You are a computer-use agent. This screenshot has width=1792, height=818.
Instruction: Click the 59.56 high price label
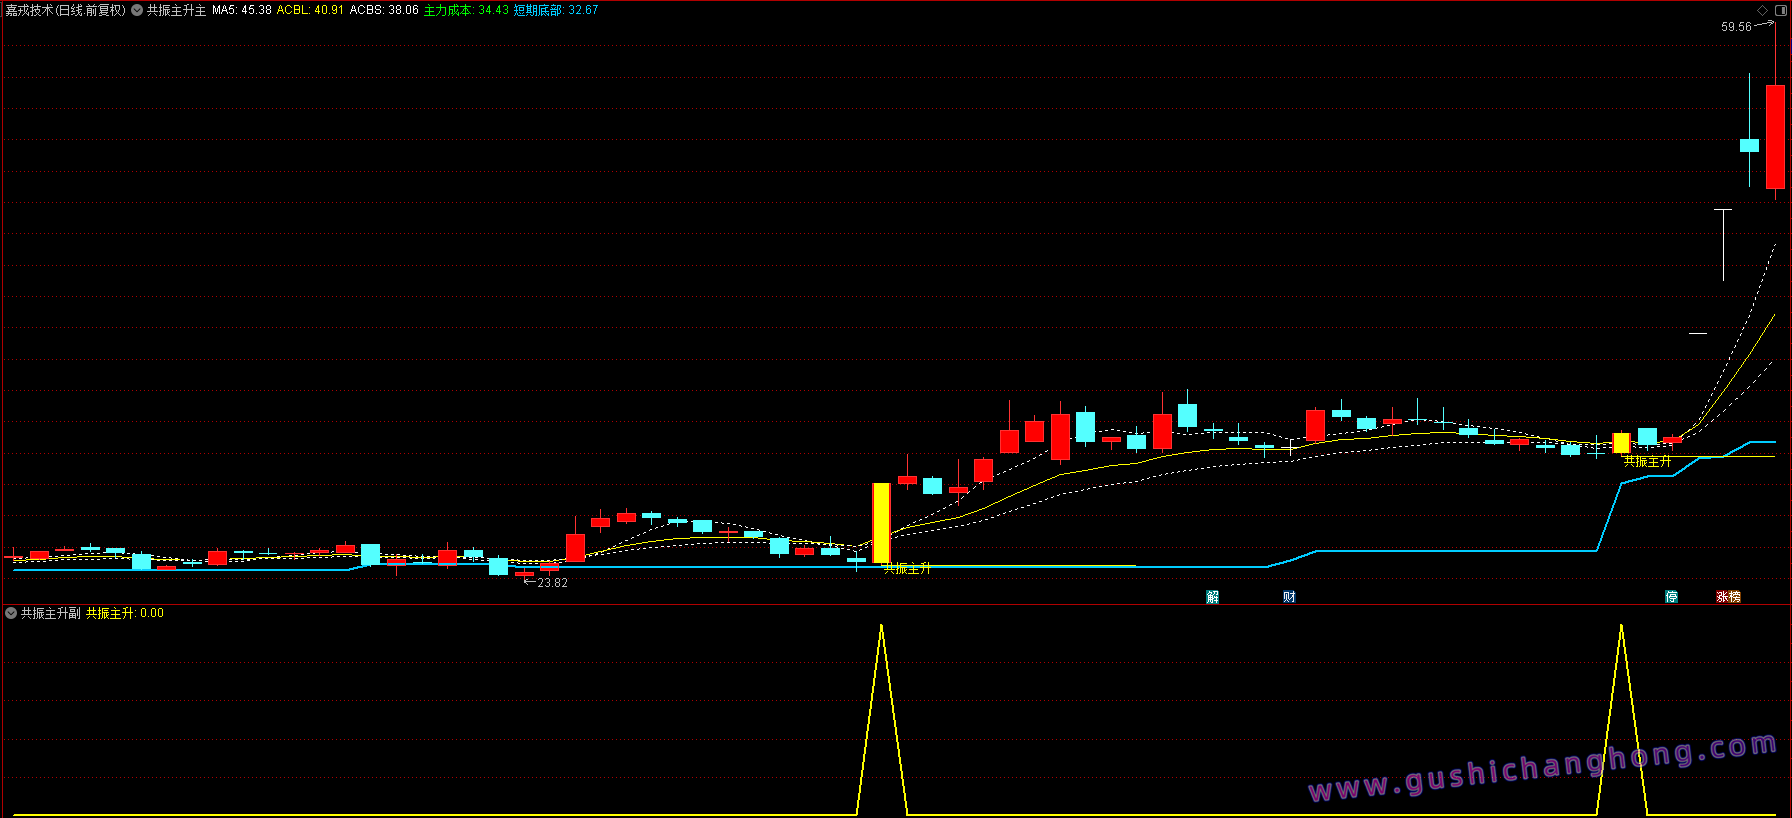pos(1736,27)
